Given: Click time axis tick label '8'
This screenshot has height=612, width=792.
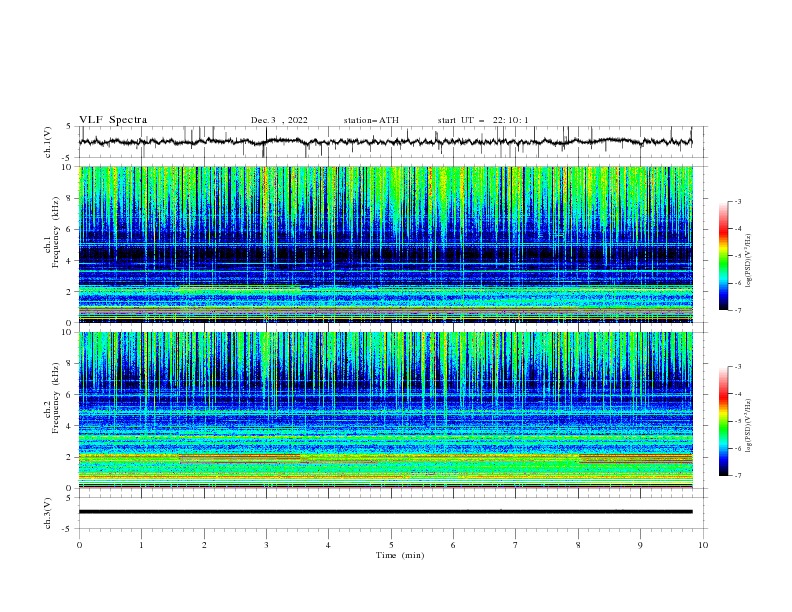Looking at the screenshot, I should (x=578, y=545).
